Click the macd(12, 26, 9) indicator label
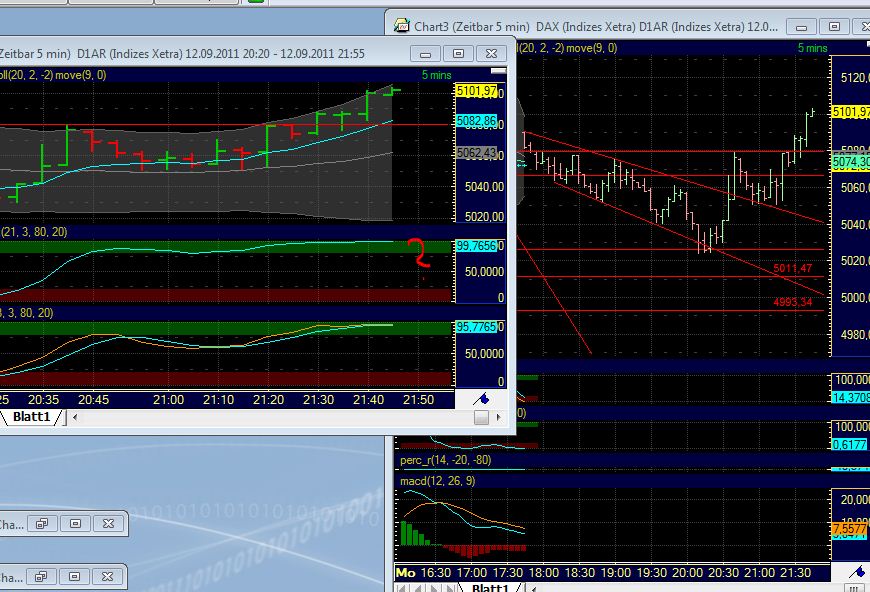The width and height of the screenshot is (870, 592). 437,480
